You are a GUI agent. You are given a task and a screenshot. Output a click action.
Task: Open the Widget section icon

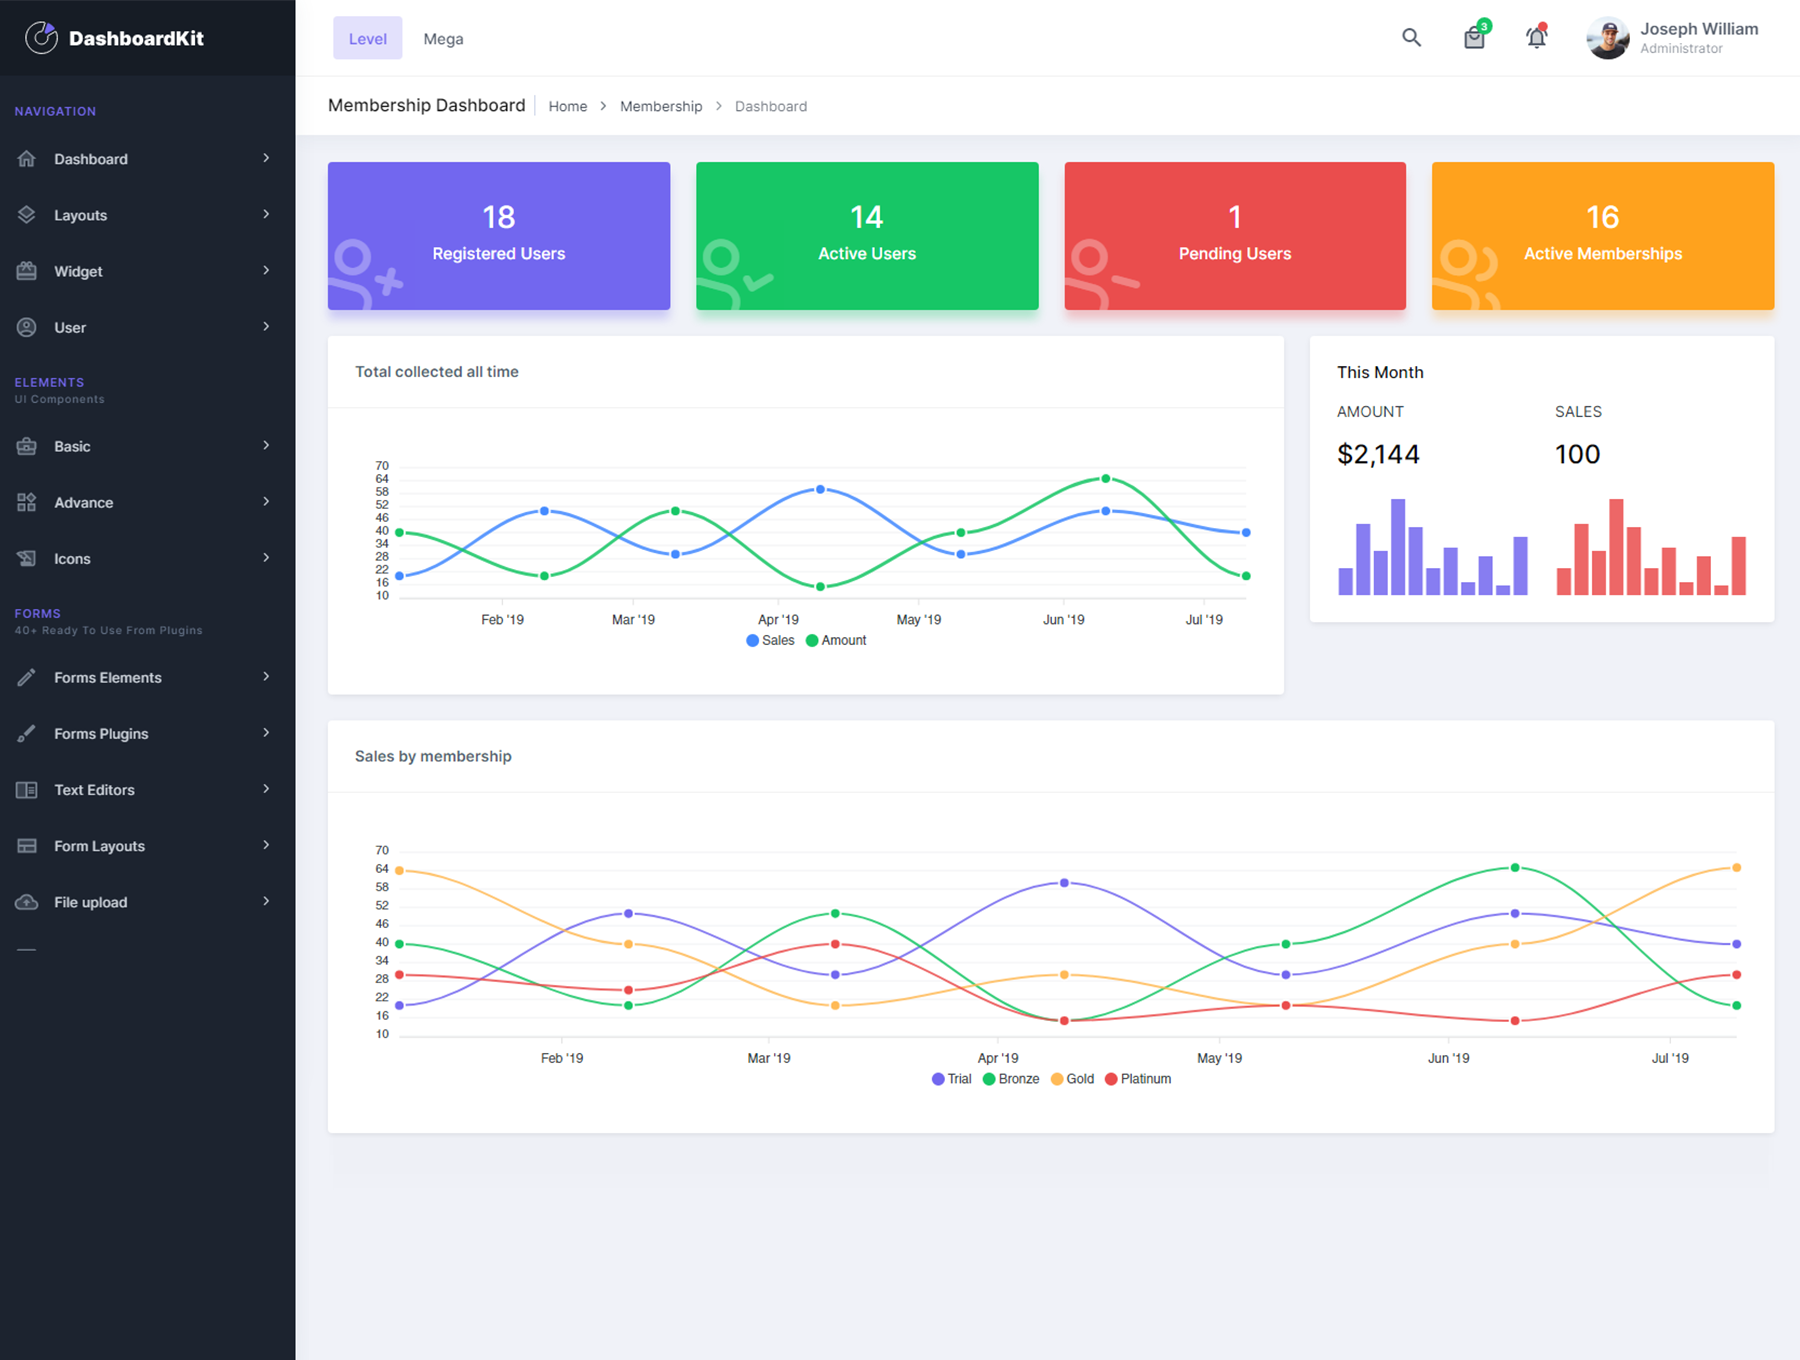pos(27,270)
